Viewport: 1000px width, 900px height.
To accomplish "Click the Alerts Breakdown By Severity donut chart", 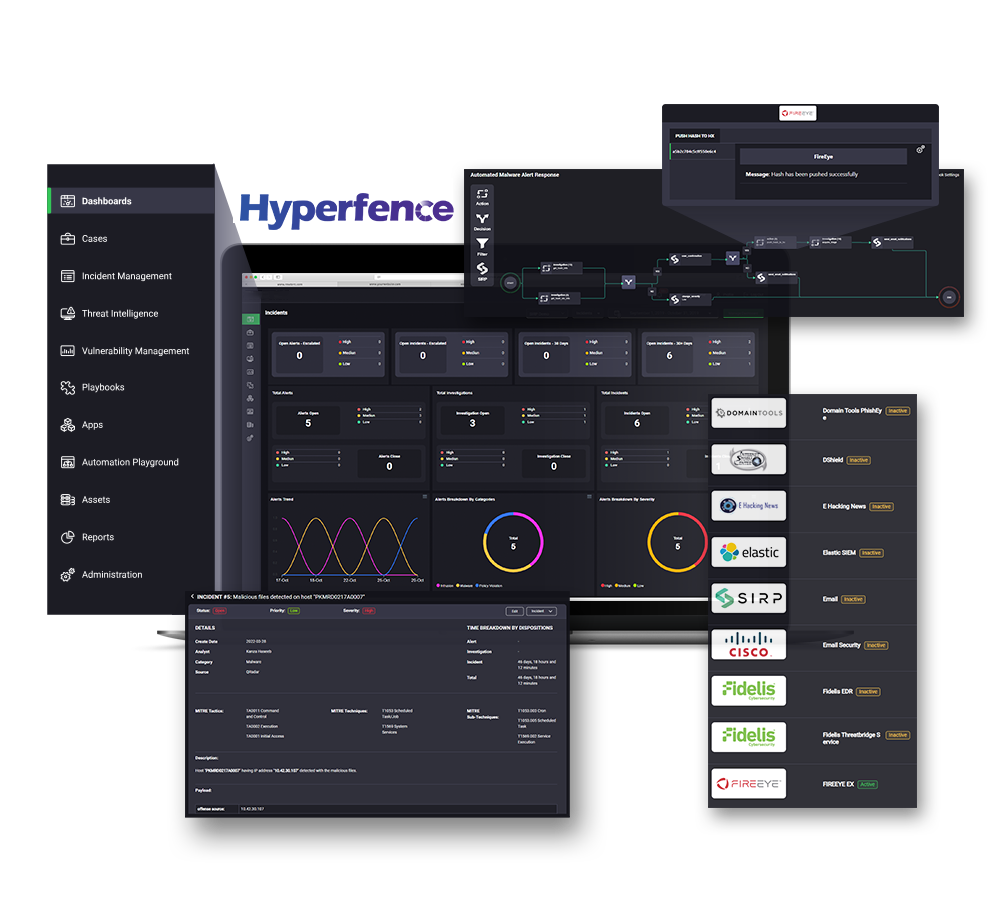I will click(x=677, y=545).
